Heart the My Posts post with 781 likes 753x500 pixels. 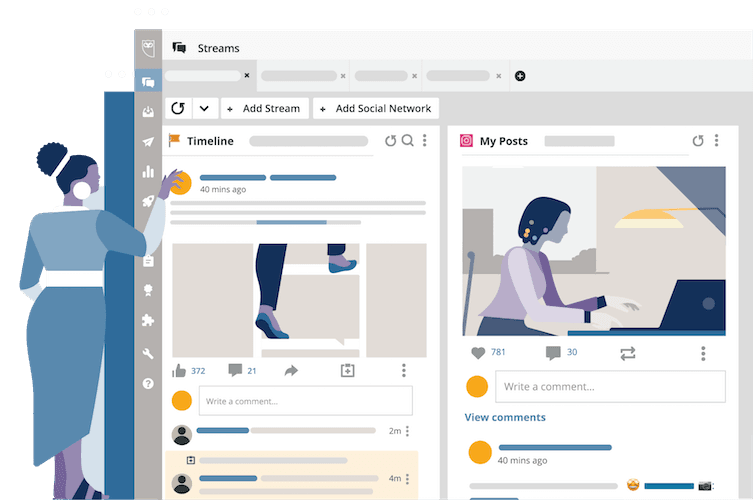477,353
